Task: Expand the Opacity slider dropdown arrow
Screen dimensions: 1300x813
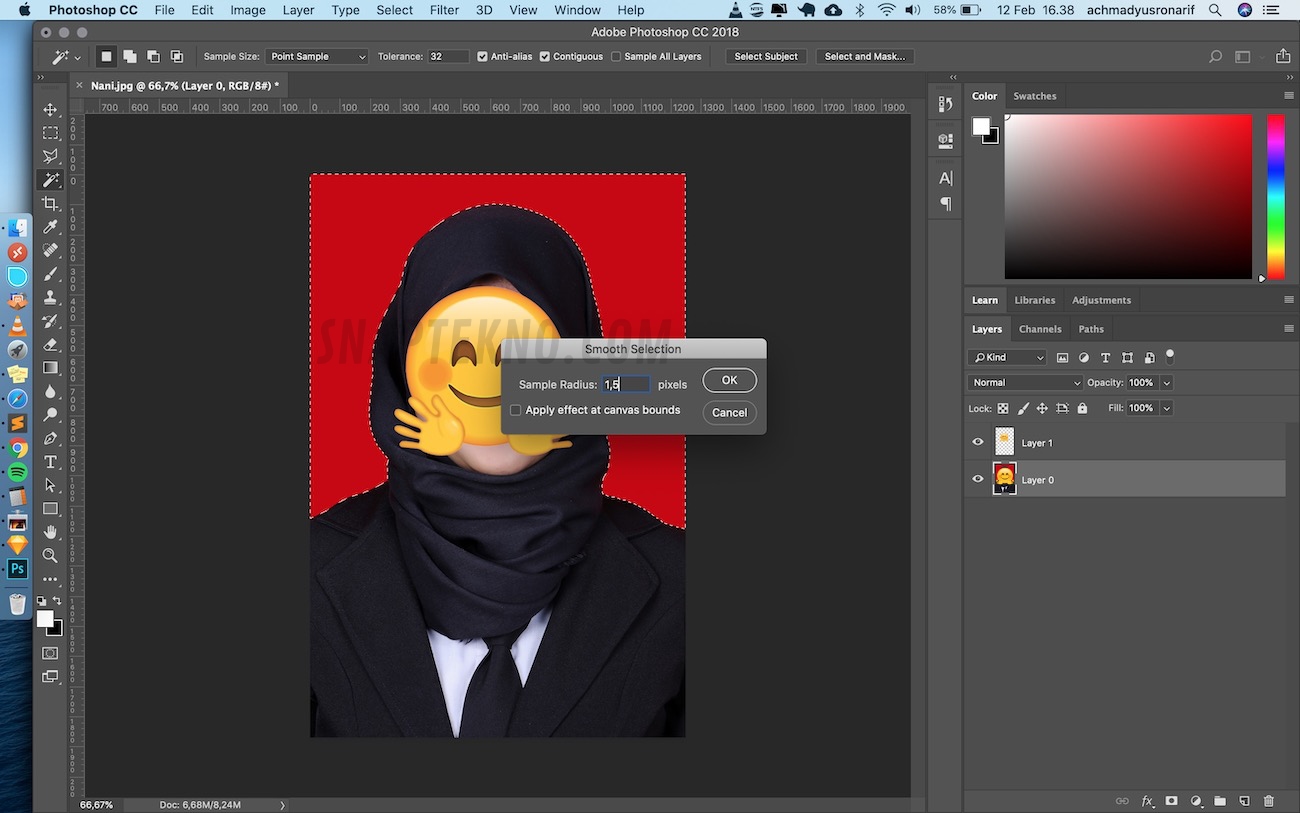Action: click(x=1167, y=383)
